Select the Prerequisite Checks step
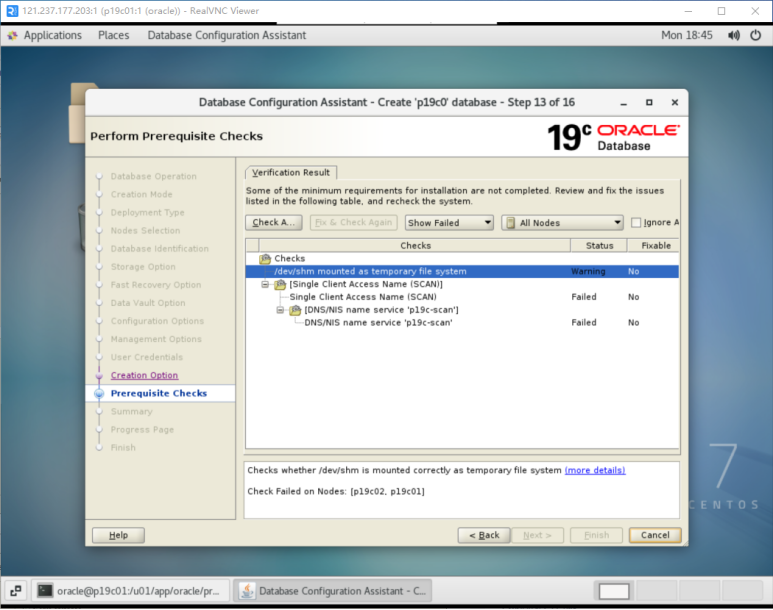Viewport: 773px width, 610px height. (x=159, y=394)
